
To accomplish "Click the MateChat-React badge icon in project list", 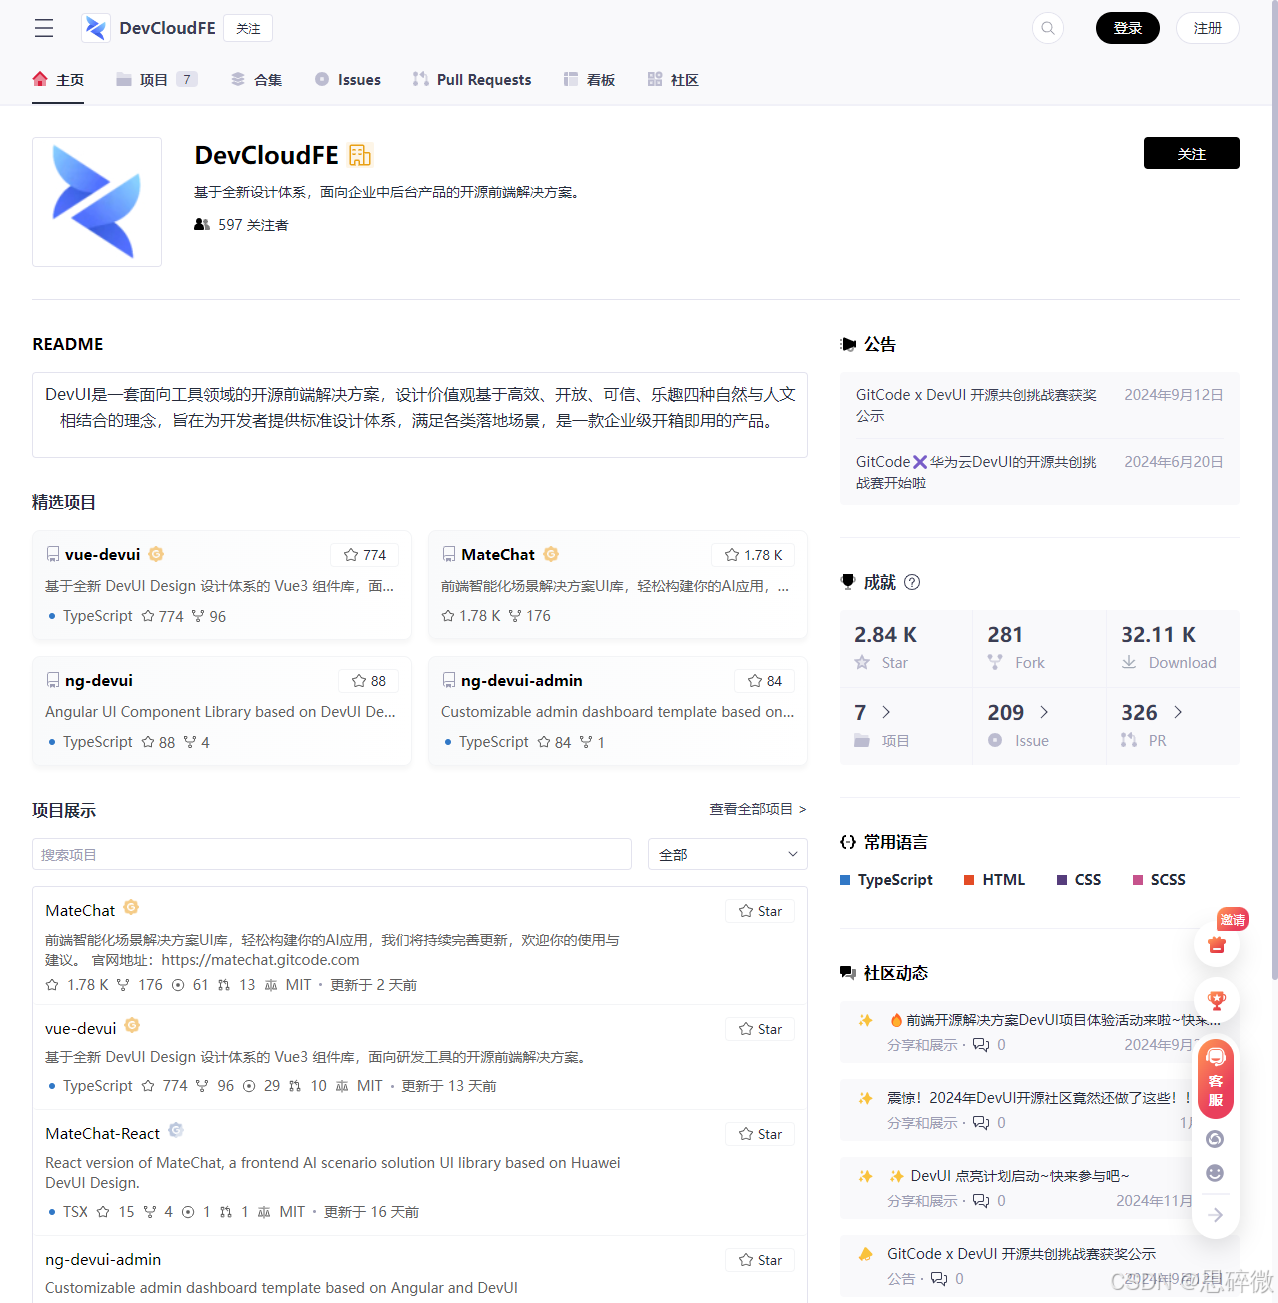I will pos(176,1130).
